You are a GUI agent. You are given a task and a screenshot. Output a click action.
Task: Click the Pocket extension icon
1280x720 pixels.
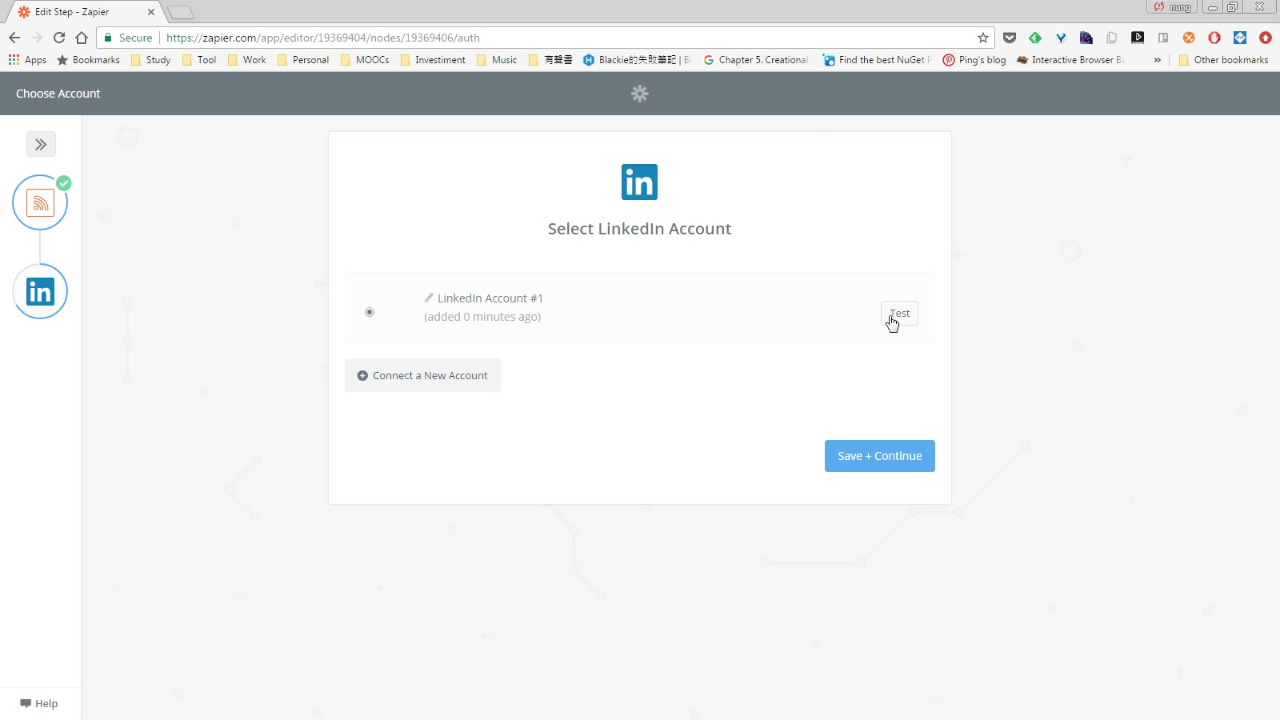pos(1010,38)
